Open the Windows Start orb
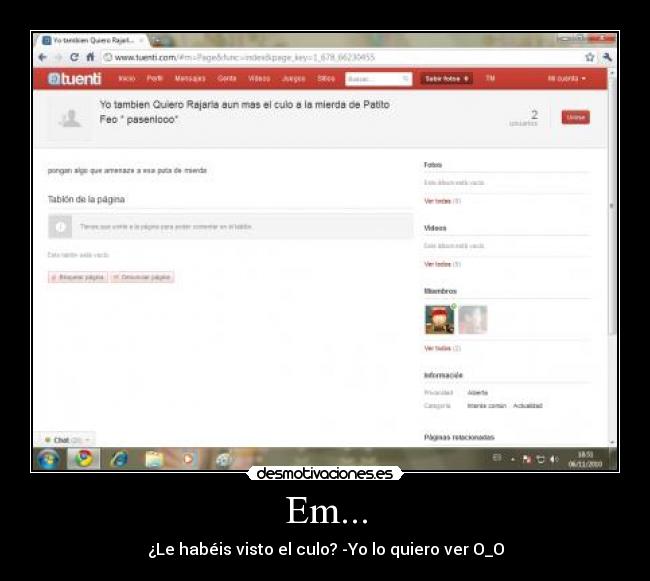The height and width of the screenshot is (581, 650). (49, 459)
